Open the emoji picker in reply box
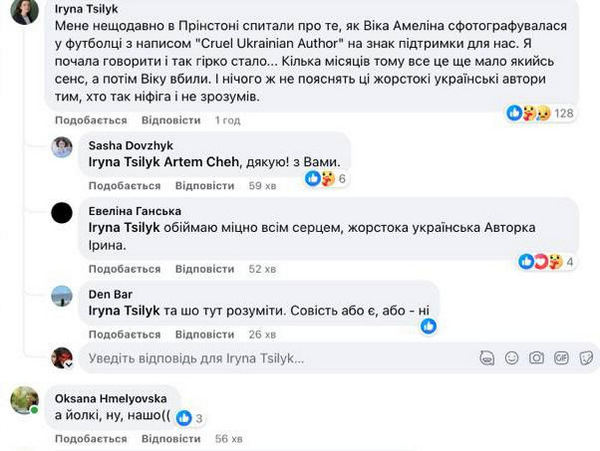 click(x=512, y=358)
